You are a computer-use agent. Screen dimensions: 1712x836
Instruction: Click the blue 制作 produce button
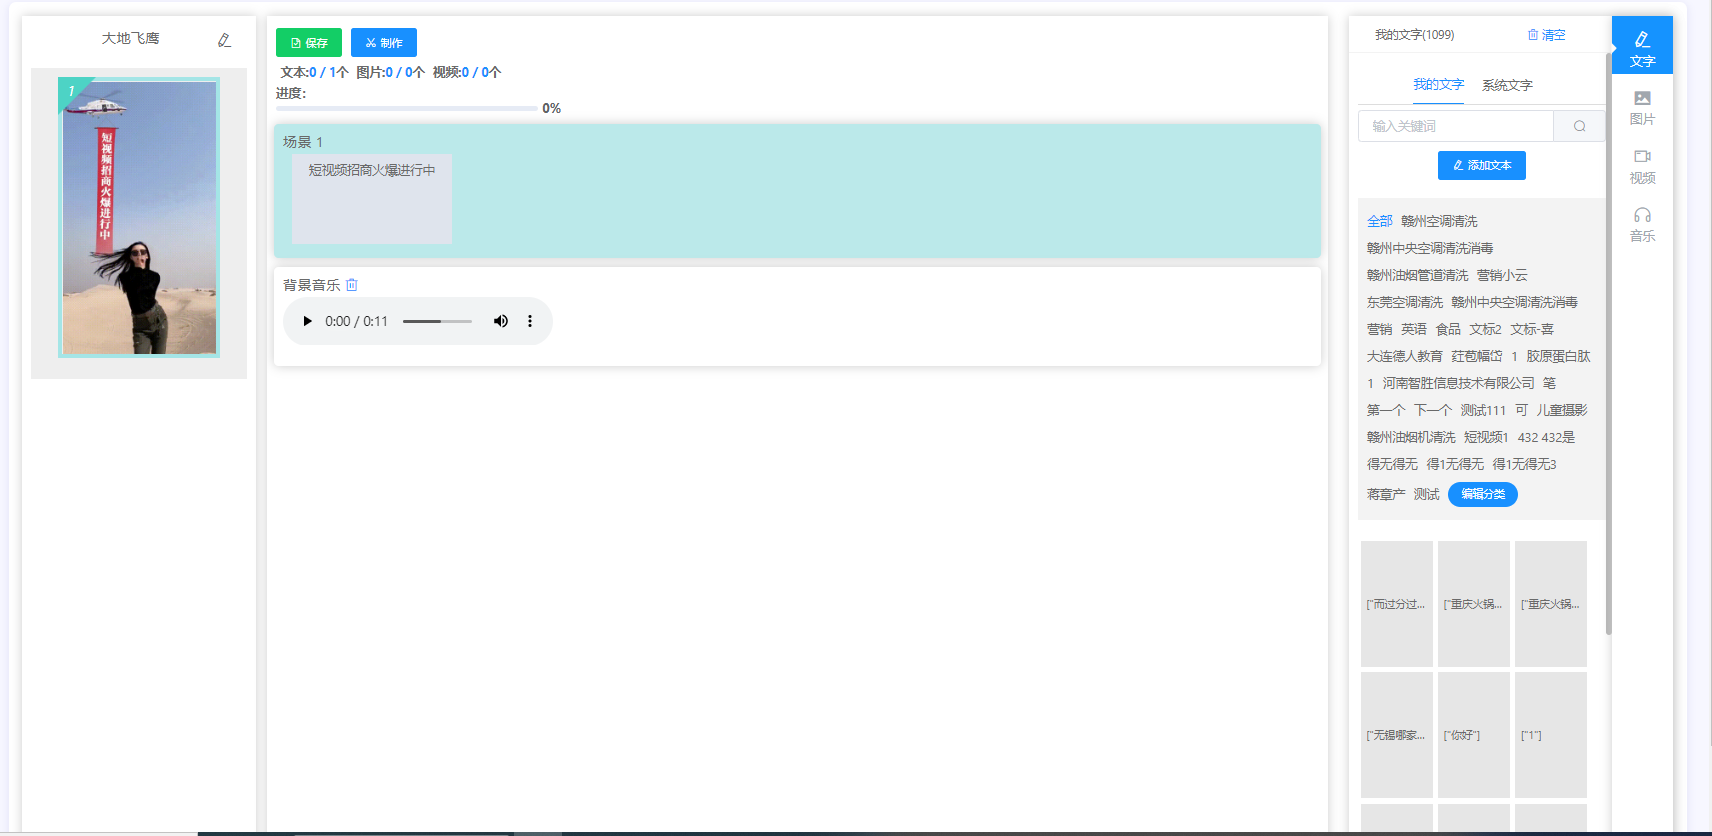pos(383,43)
